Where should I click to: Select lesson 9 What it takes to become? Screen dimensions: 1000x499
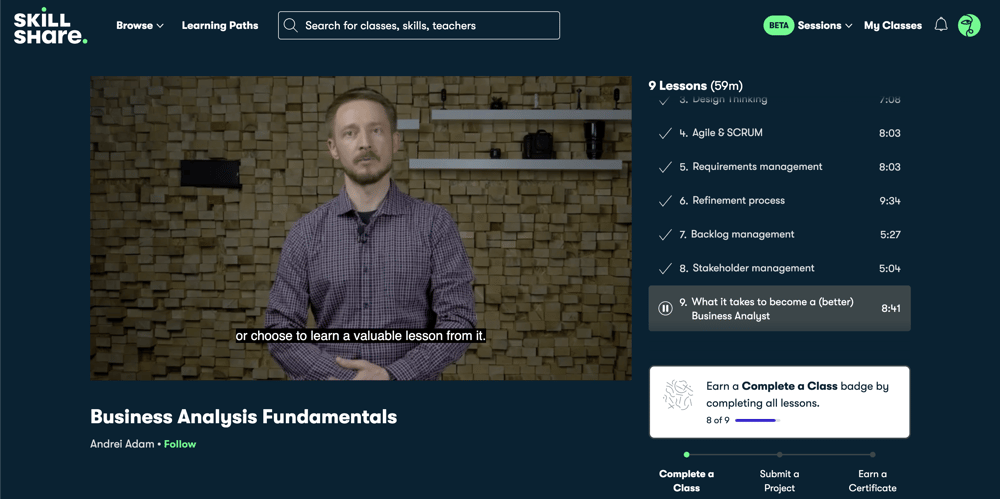(779, 308)
